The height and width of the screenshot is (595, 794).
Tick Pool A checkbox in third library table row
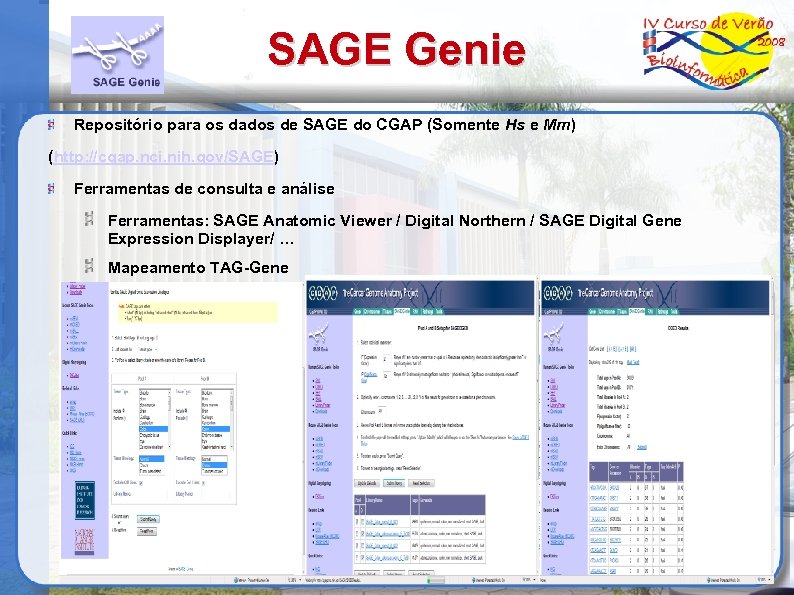coord(357,545)
